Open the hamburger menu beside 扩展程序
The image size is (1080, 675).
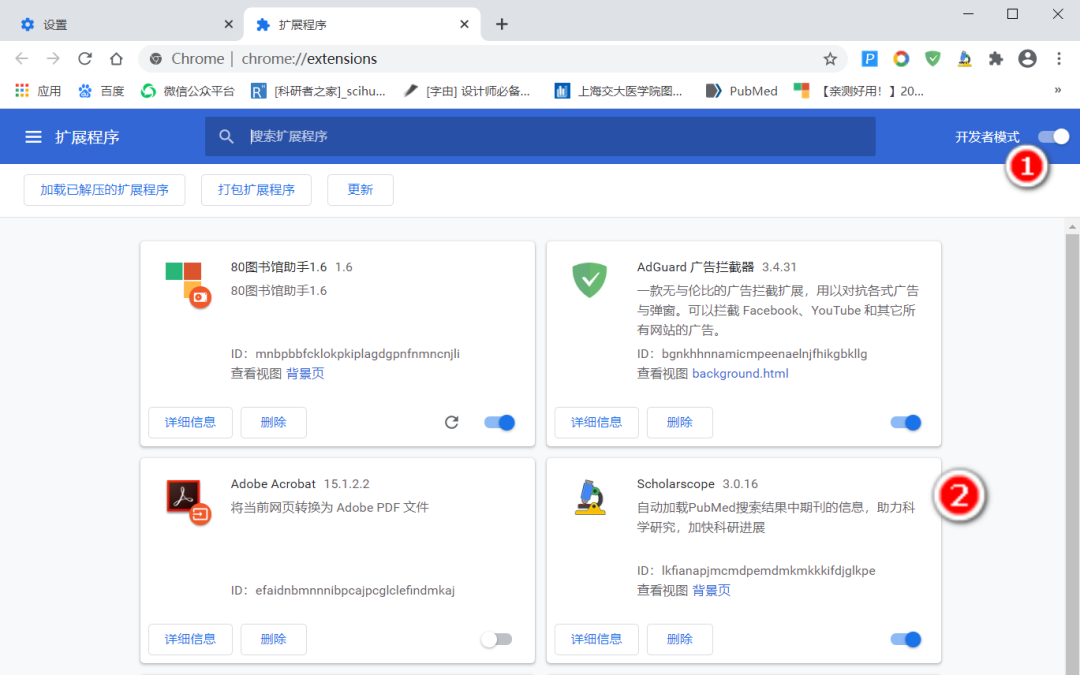click(33, 136)
